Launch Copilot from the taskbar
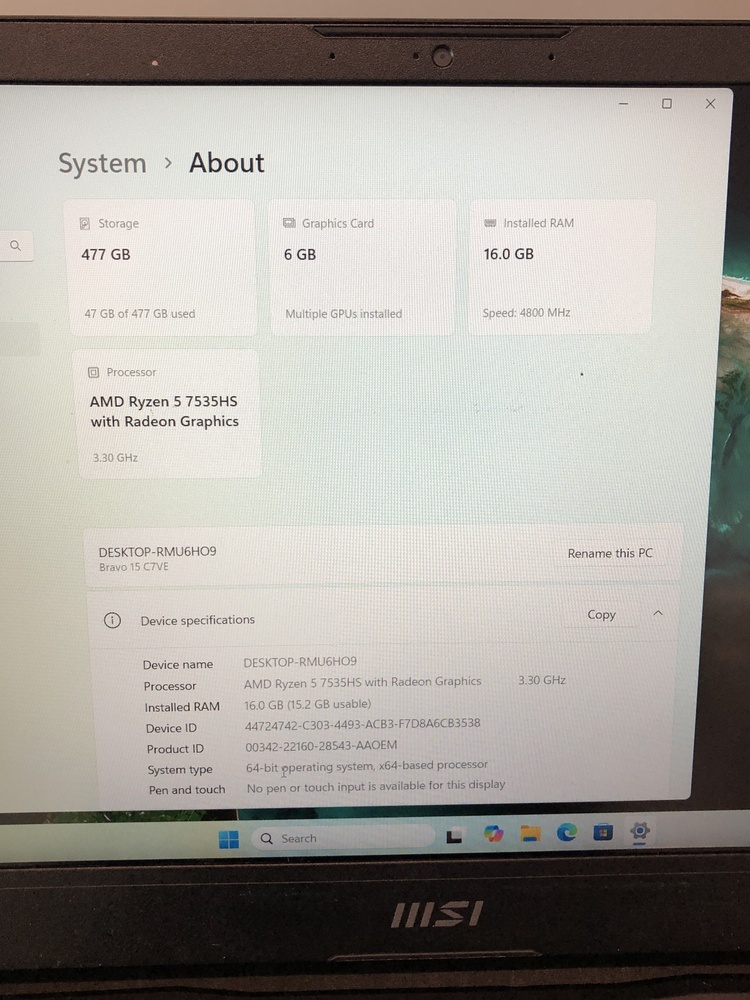This screenshot has height=1000, width=750. click(x=493, y=833)
